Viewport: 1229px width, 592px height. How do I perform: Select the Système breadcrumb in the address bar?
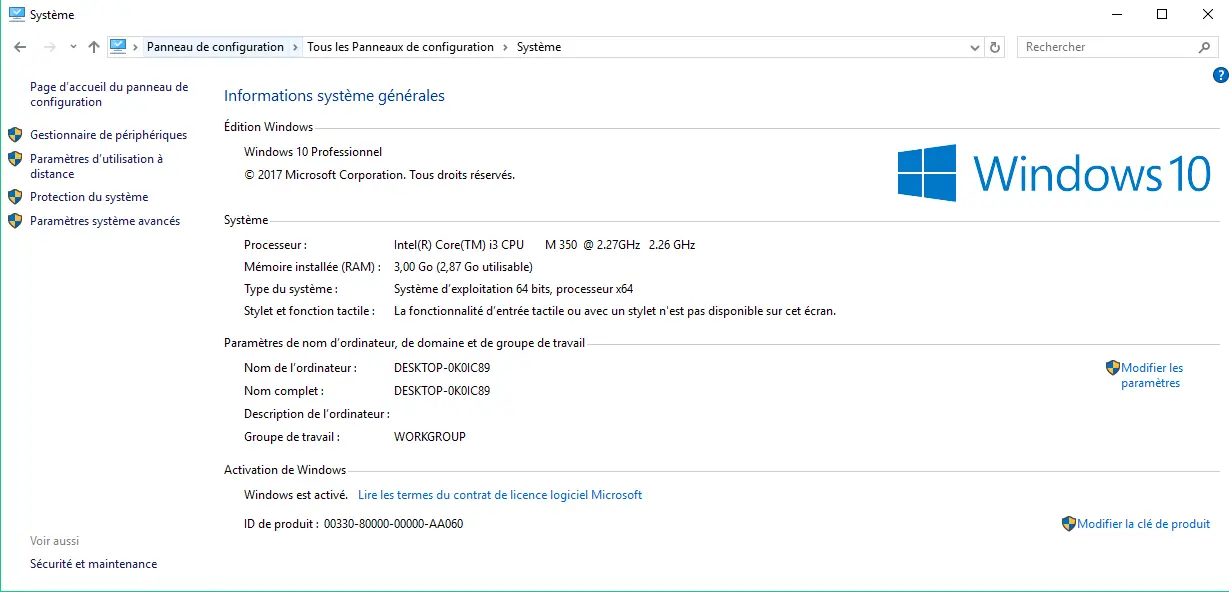tap(539, 47)
